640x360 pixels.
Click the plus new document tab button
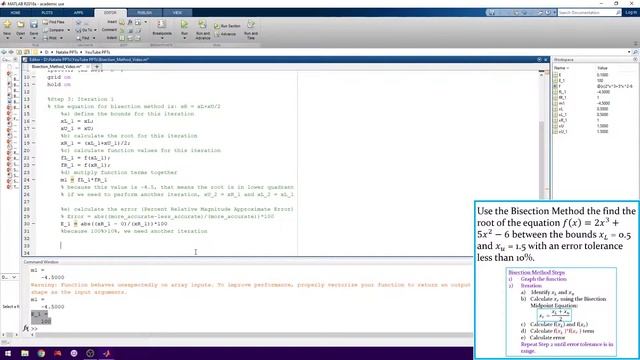pyautogui.click(x=97, y=67)
